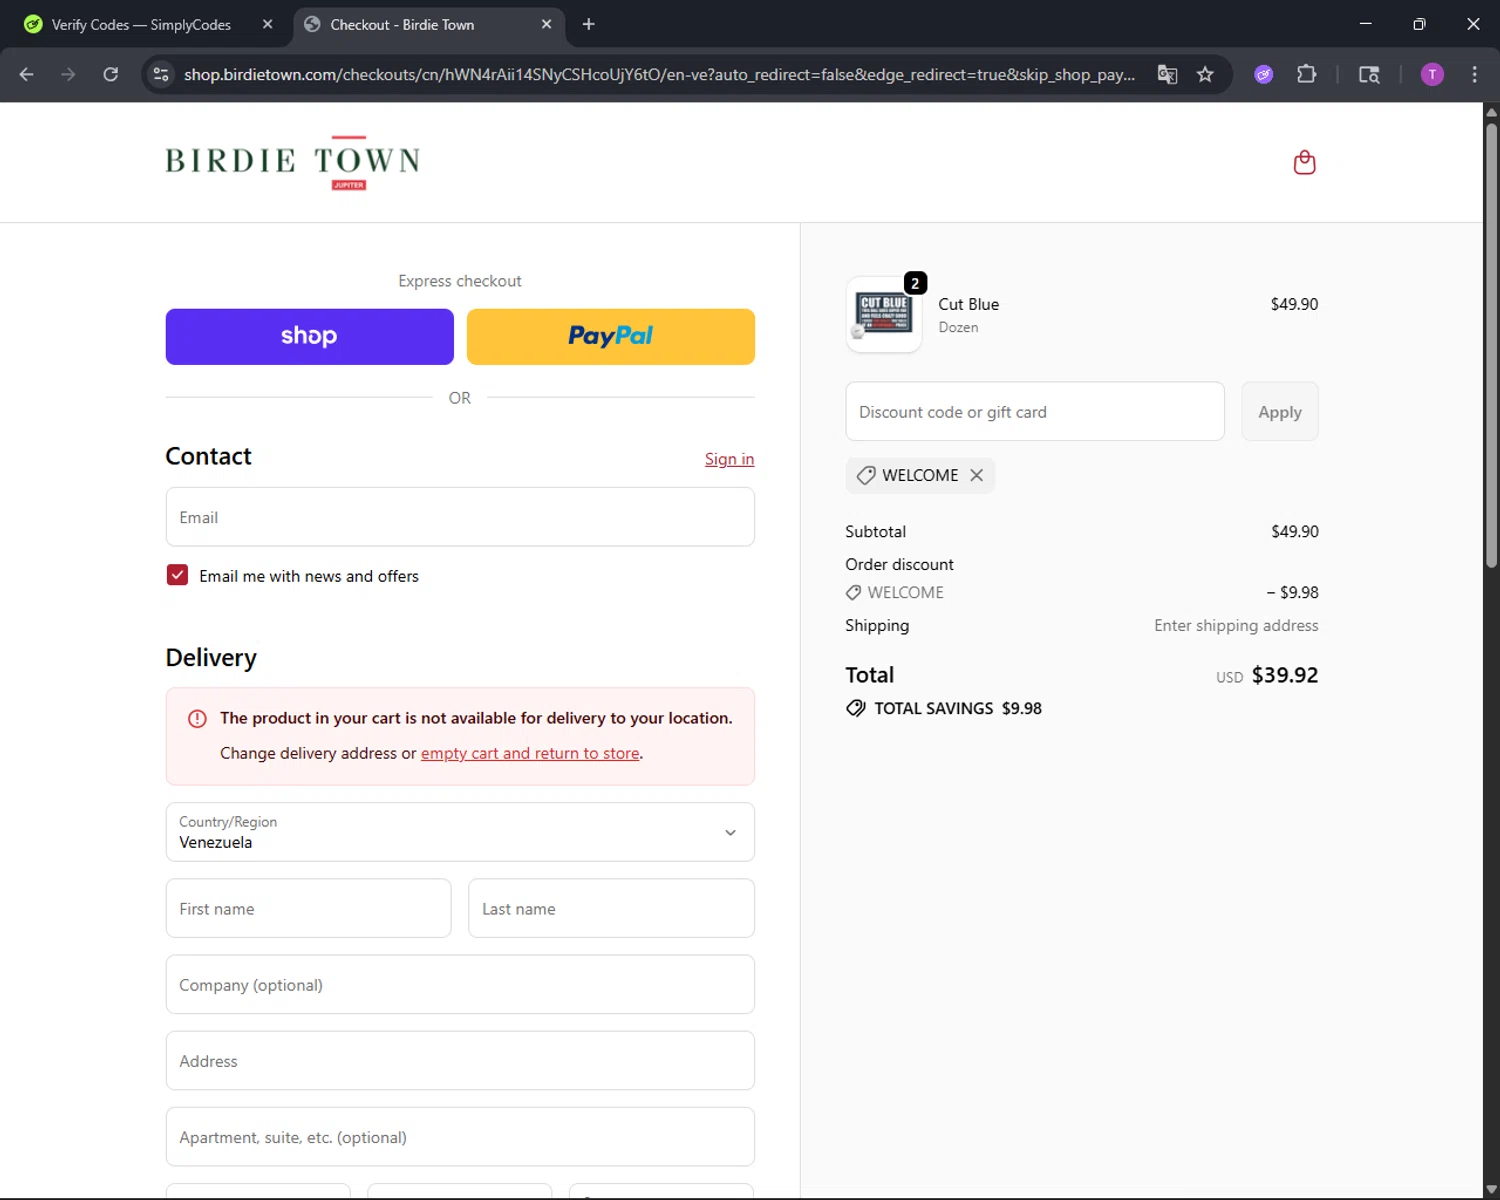Click the WELCOME discount tag chip
This screenshot has width=1500, height=1200.
click(920, 475)
